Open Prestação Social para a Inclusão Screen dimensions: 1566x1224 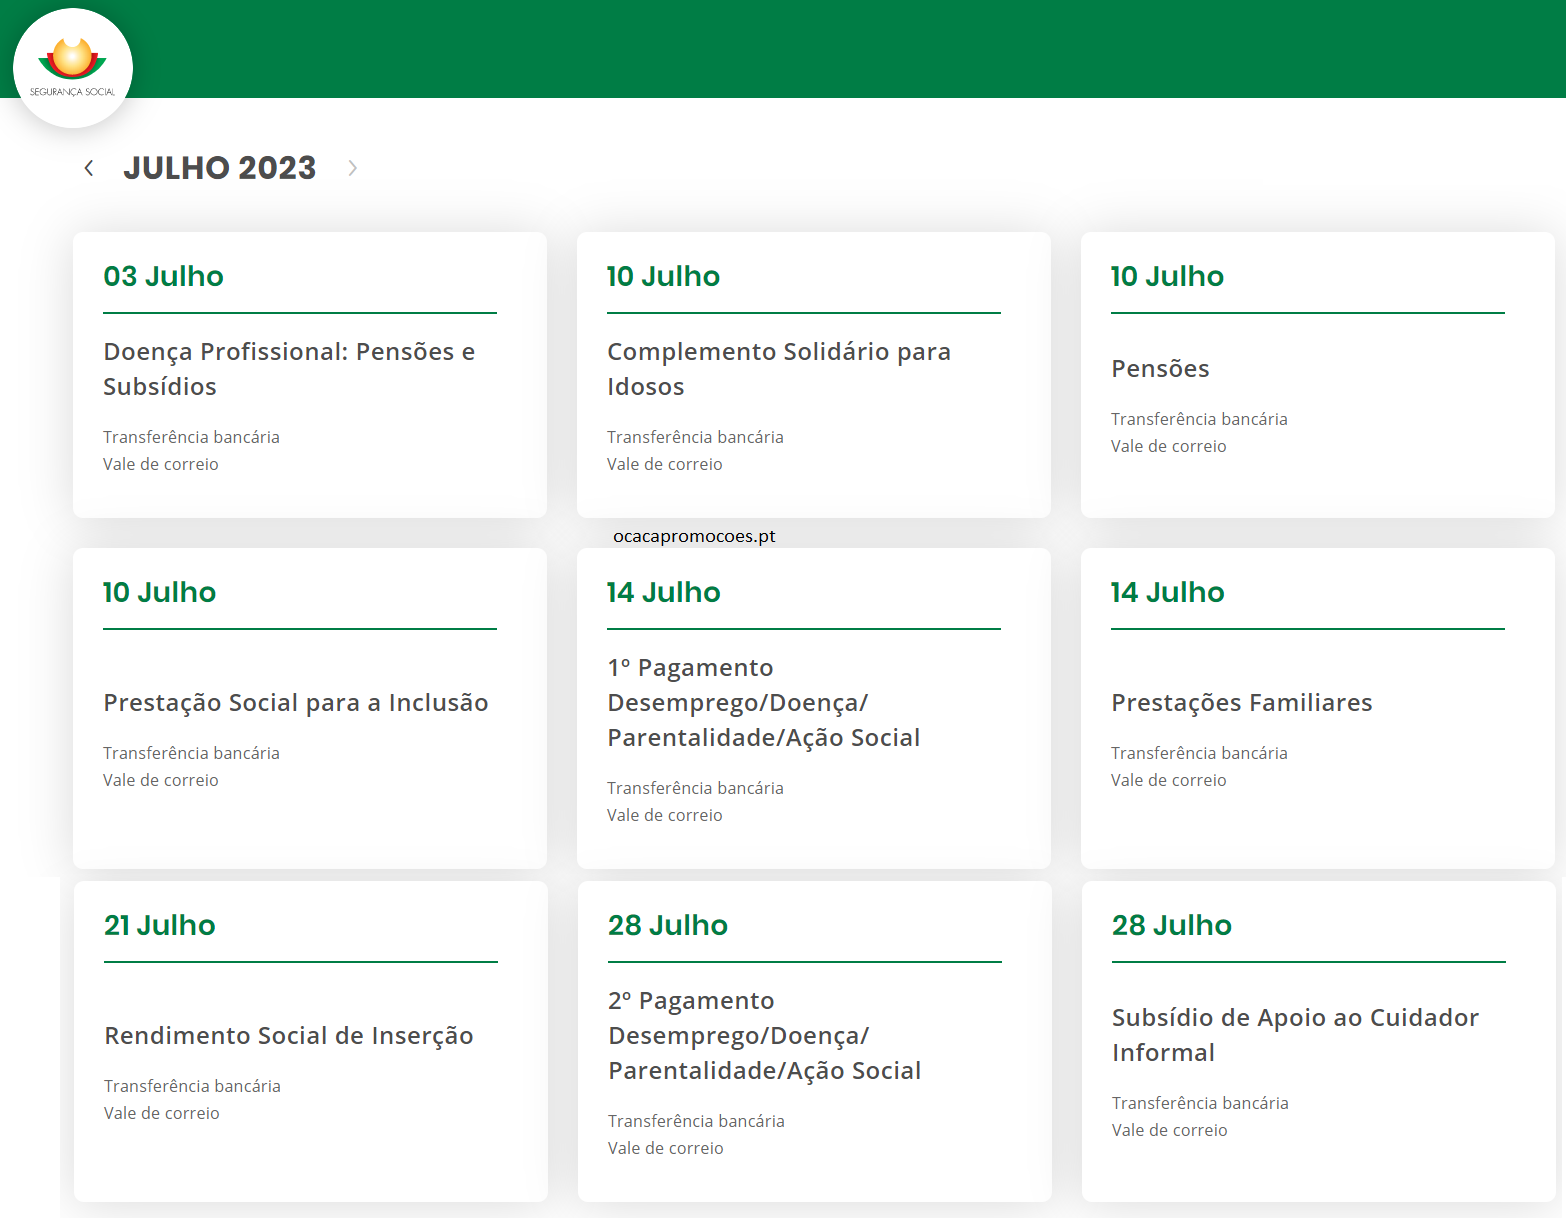pyautogui.click(x=295, y=703)
